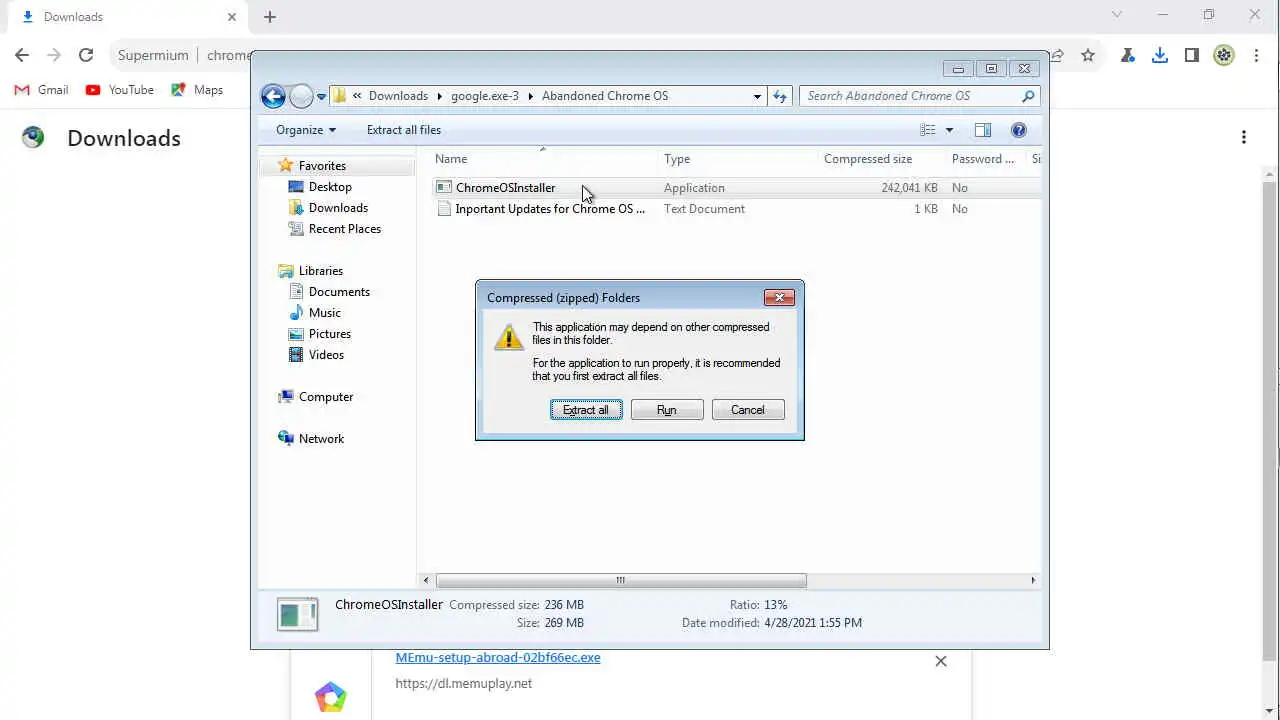This screenshot has height=720, width=1280.
Task: Click the scroll left arrow
Action: point(426,580)
